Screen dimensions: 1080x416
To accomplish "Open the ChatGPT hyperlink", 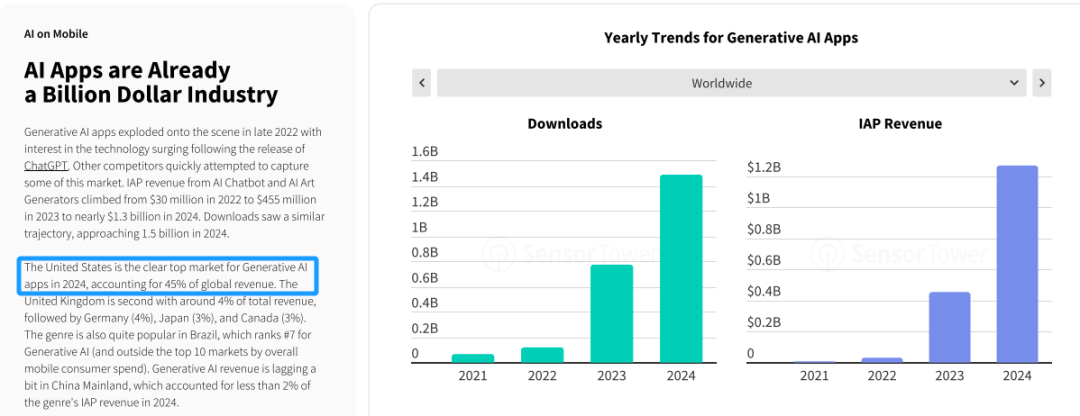I will (x=46, y=165).
